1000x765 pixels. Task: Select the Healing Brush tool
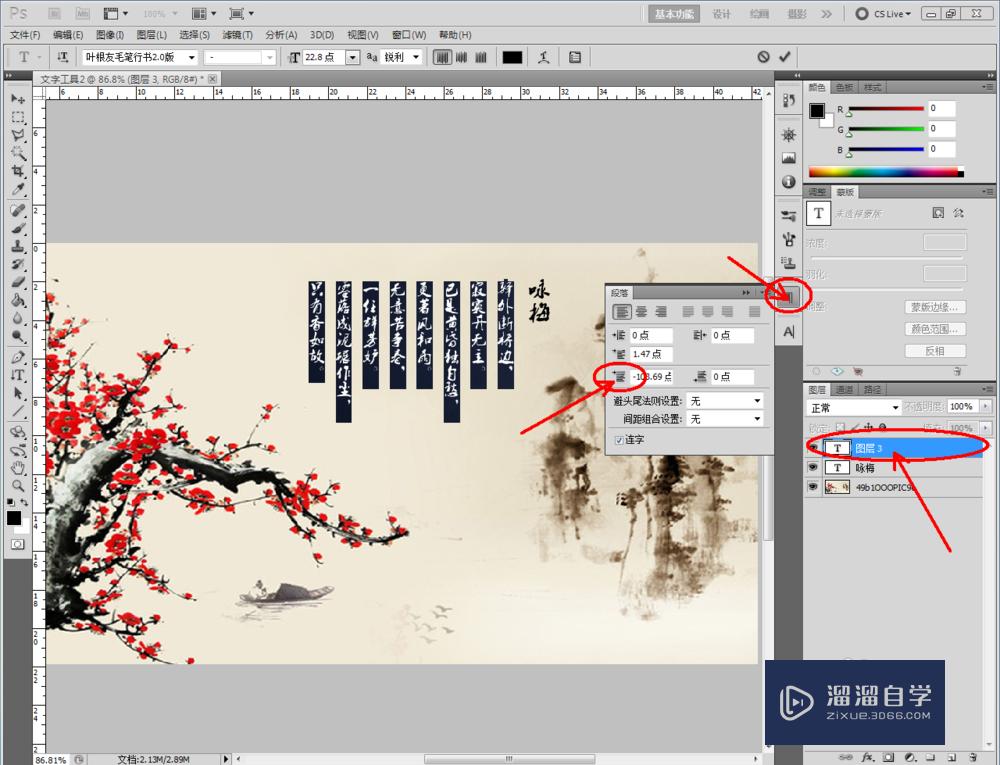point(18,210)
